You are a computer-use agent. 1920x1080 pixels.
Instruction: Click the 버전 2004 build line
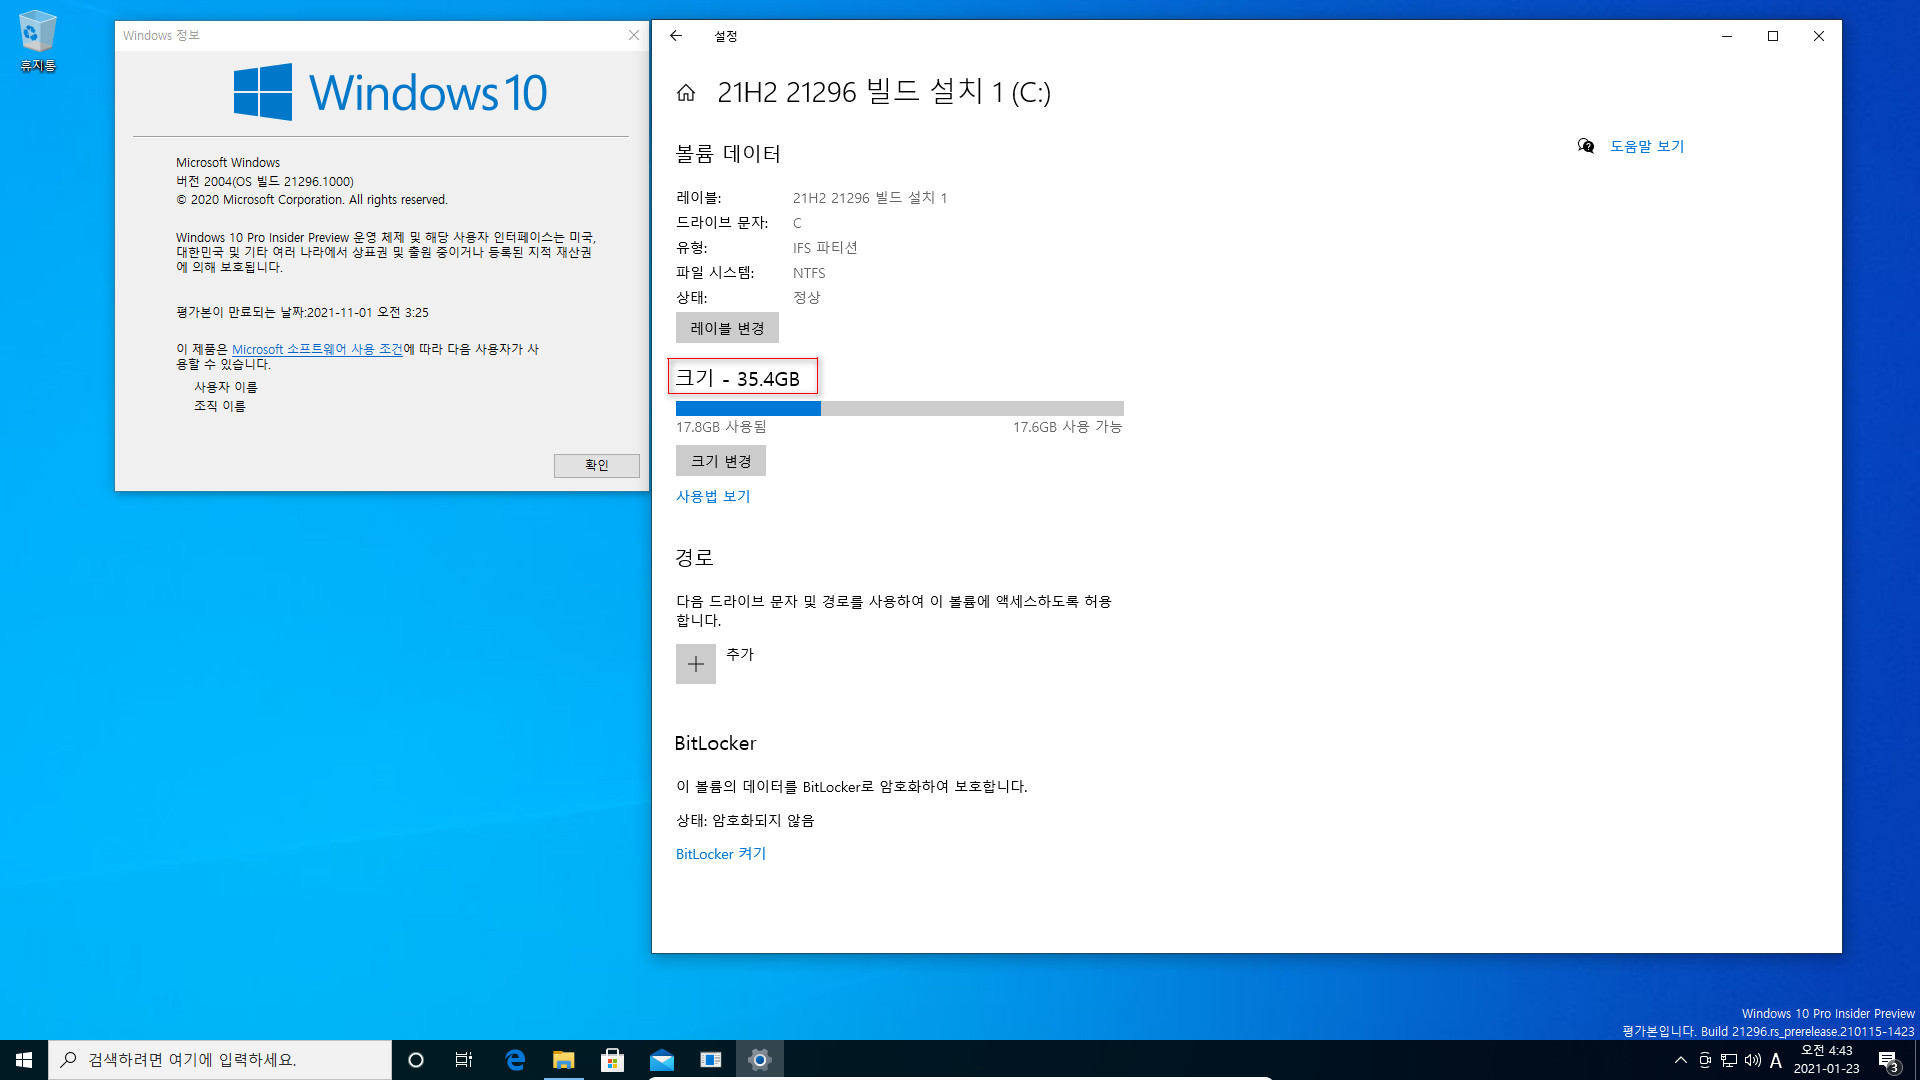(x=265, y=181)
